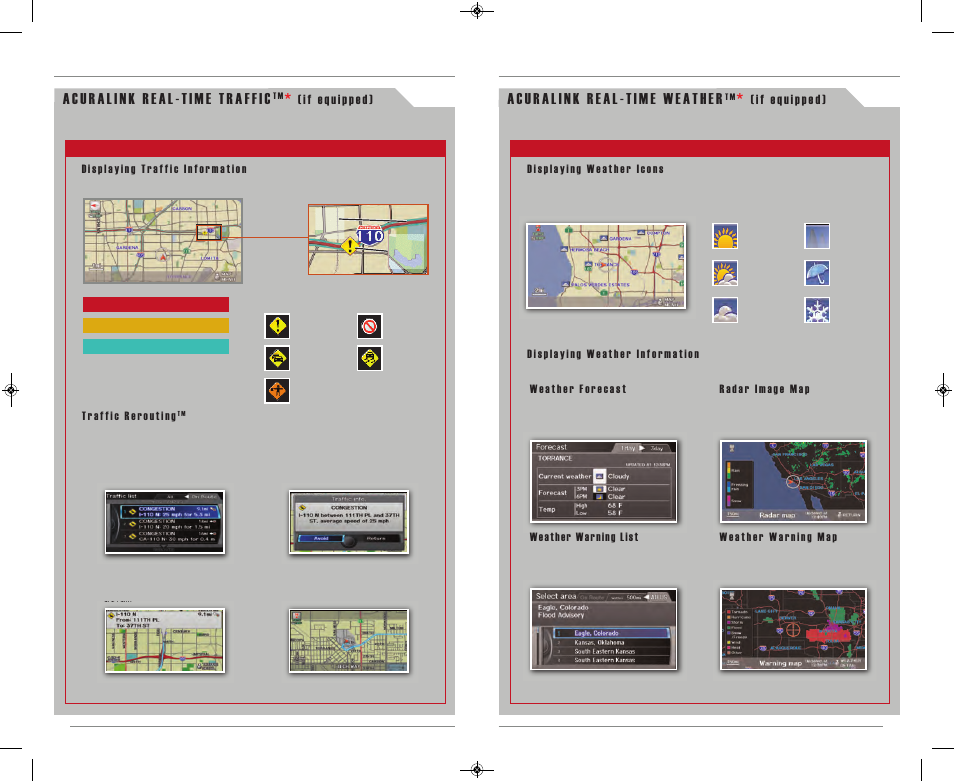The image size is (954, 781).
Task: Select CA-110 N 30 mph congestion row
Action: 170,536
